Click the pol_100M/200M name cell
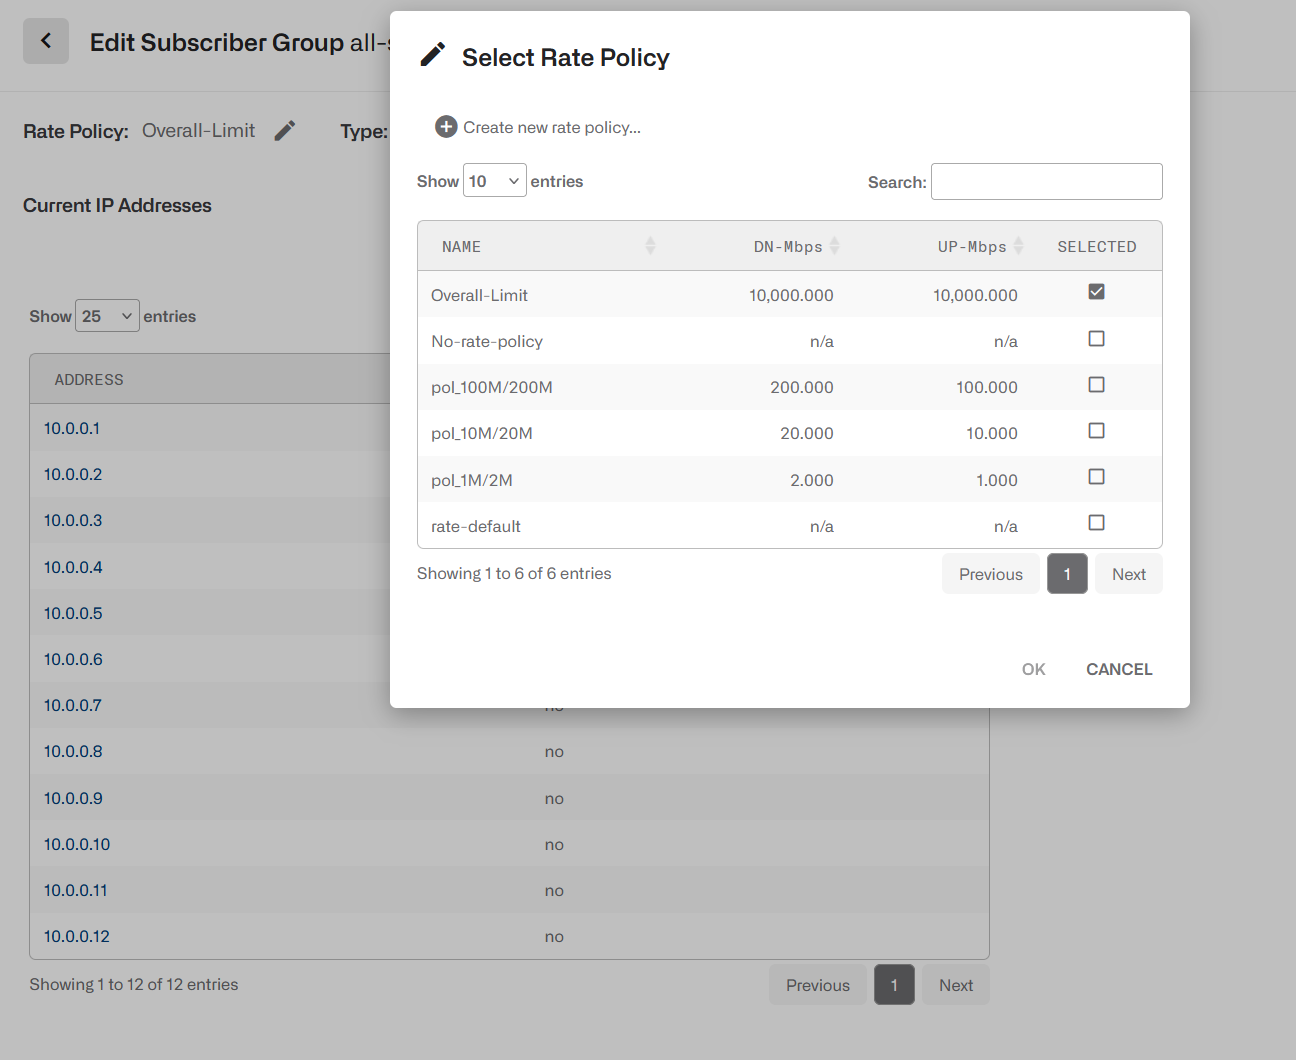 tap(492, 387)
